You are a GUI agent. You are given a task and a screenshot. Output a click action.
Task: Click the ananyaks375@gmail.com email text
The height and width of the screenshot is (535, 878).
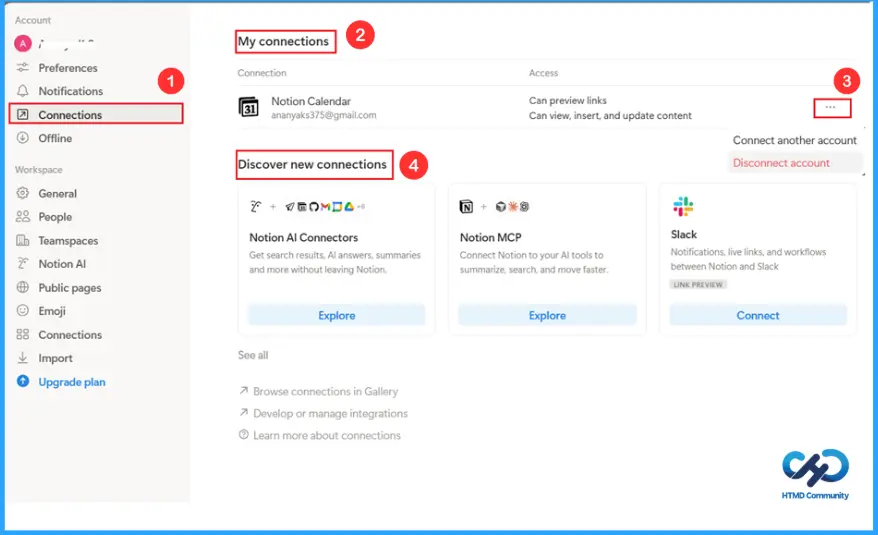point(324,115)
